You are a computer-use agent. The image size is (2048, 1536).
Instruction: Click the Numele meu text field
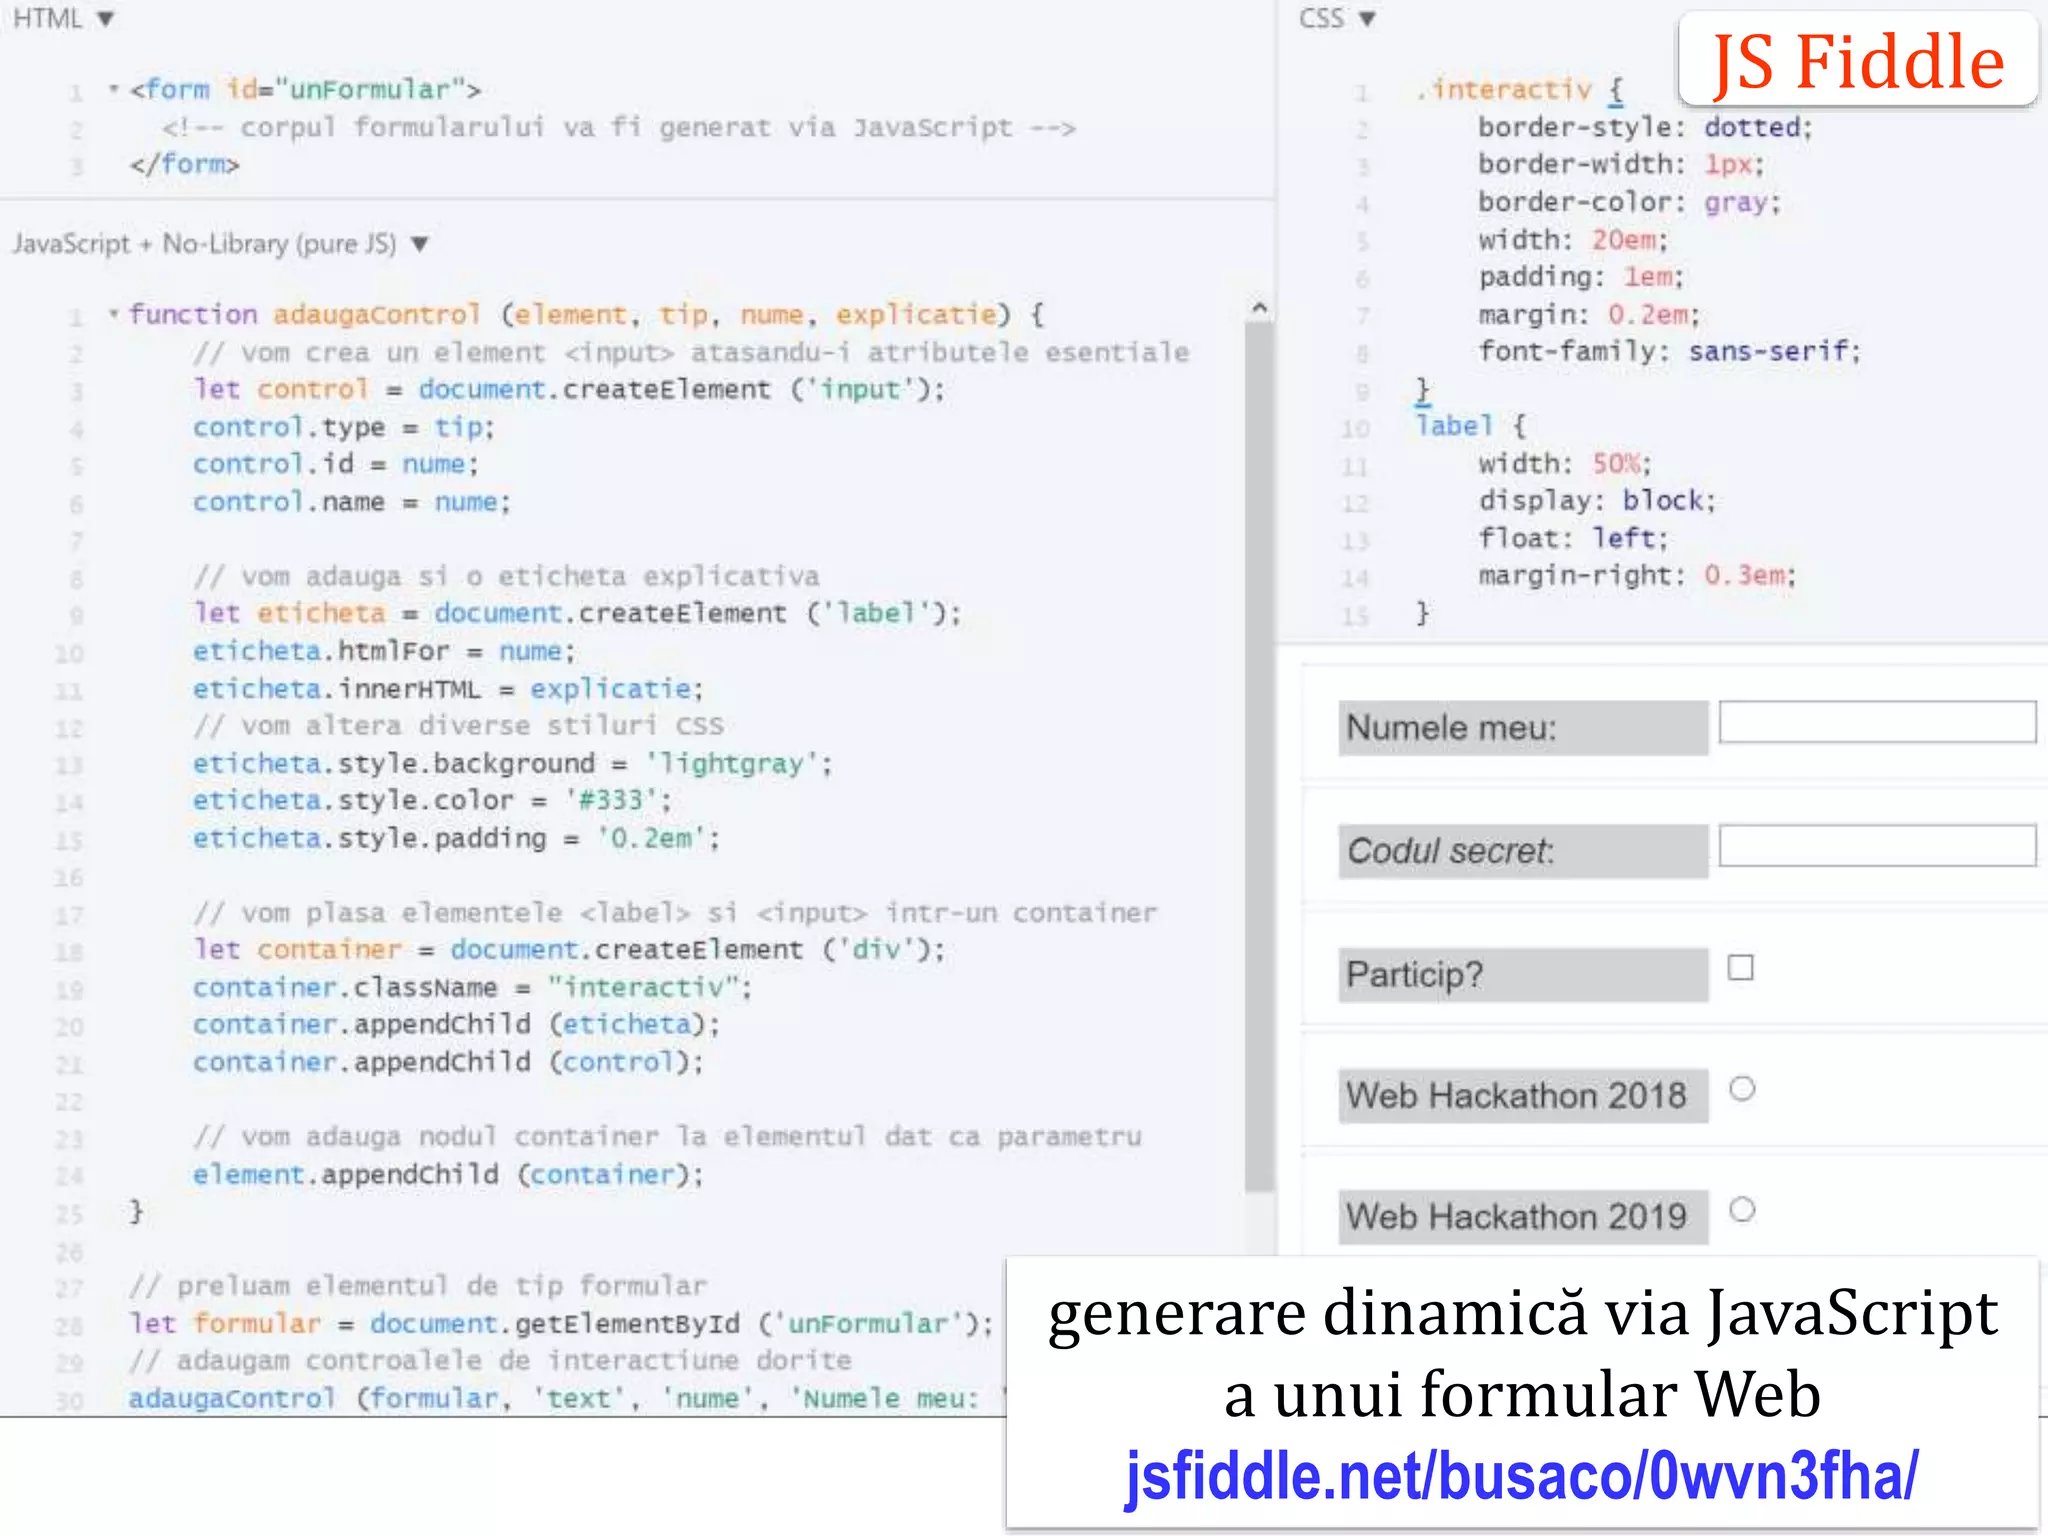[1876, 722]
